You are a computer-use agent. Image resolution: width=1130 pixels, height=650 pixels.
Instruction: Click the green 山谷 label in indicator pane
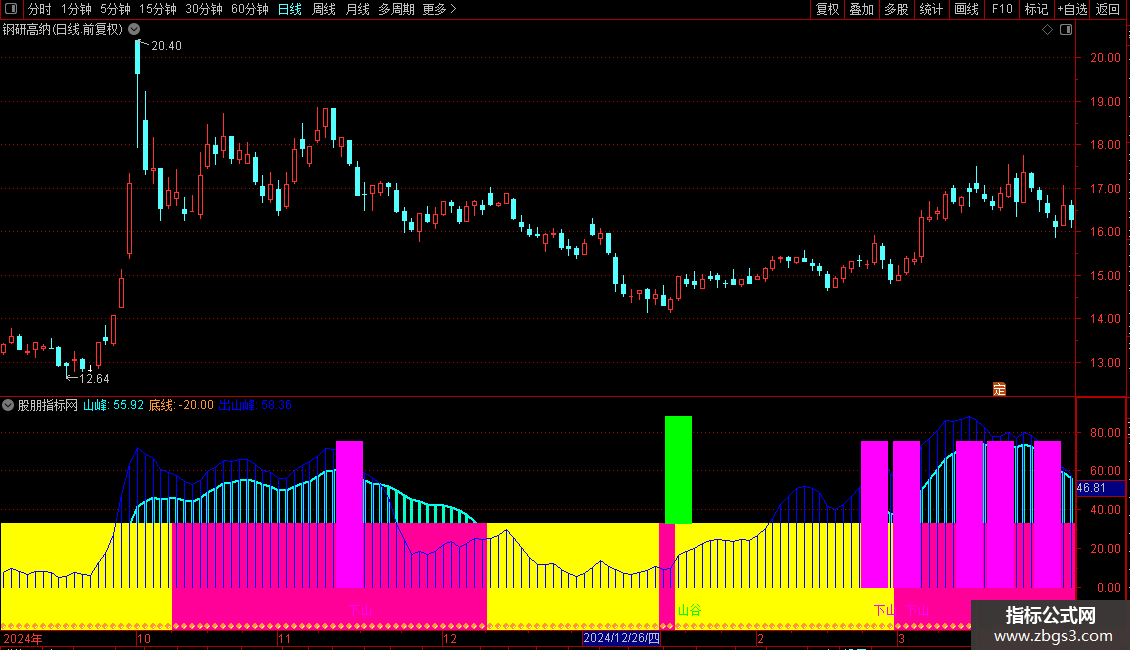click(690, 610)
